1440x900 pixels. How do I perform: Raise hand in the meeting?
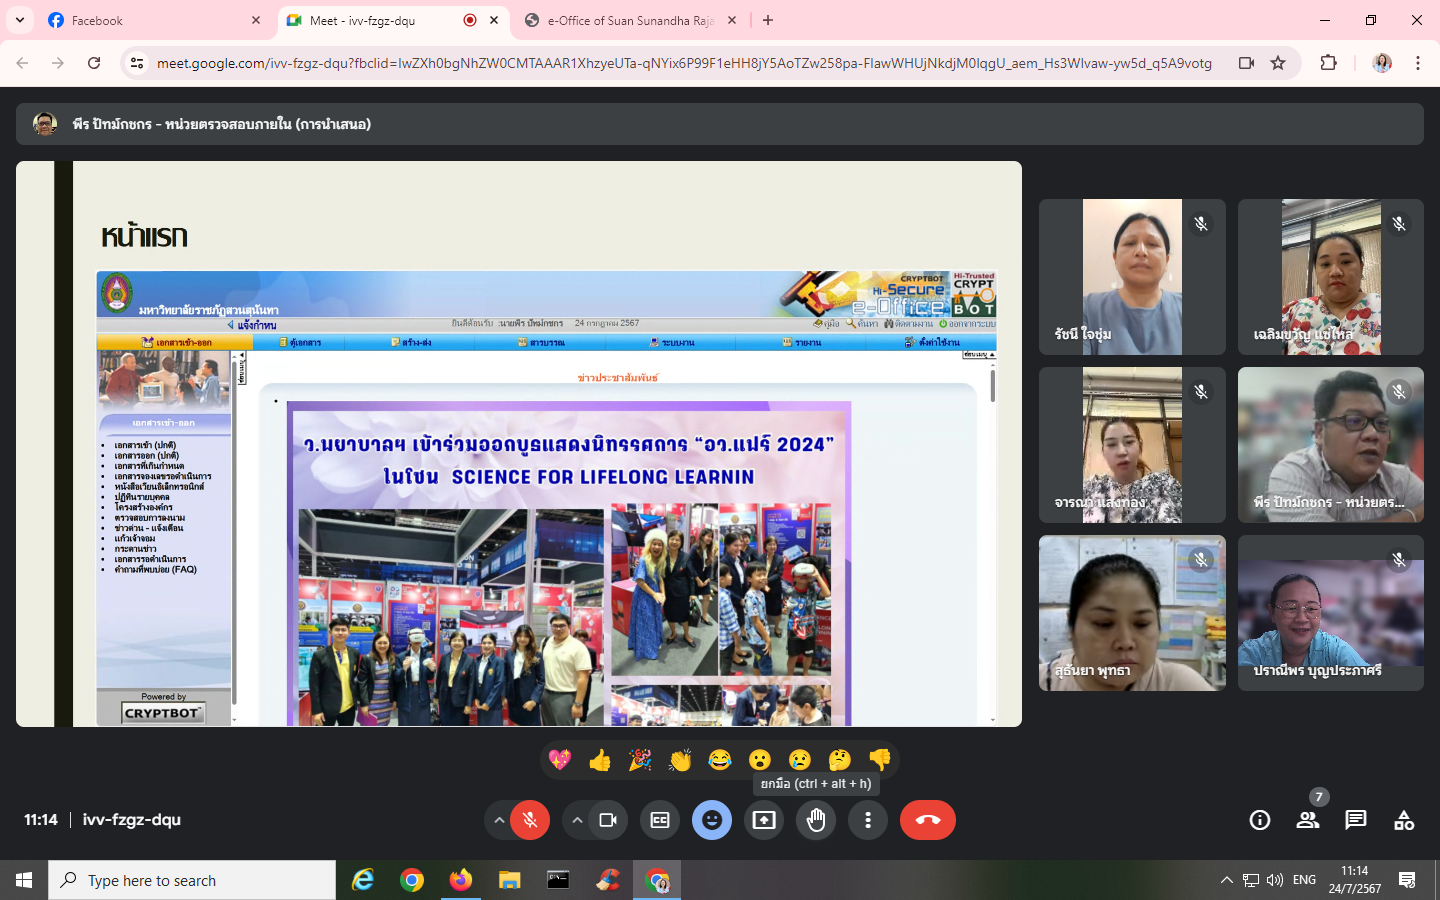(816, 820)
